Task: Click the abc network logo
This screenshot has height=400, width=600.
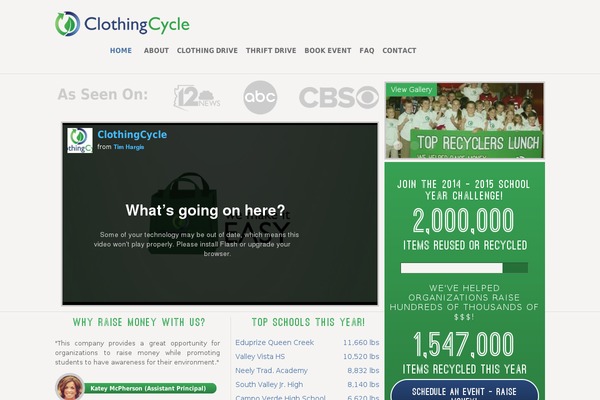Action: 260,97
